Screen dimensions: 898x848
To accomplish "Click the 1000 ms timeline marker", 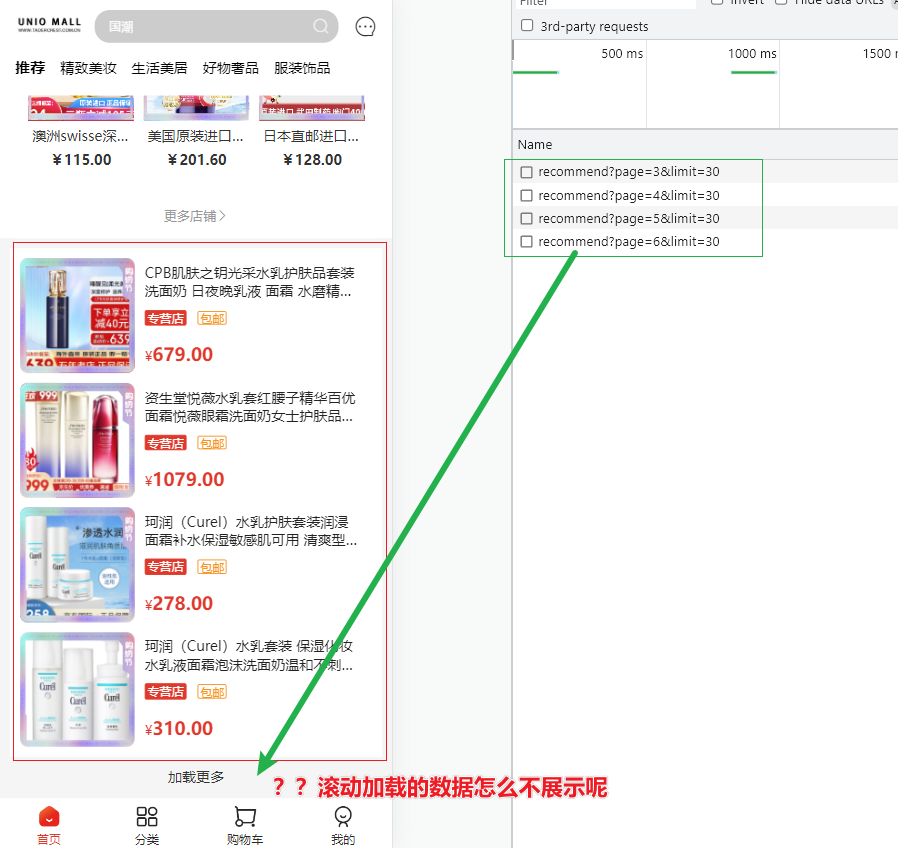I will (x=752, y=54).
